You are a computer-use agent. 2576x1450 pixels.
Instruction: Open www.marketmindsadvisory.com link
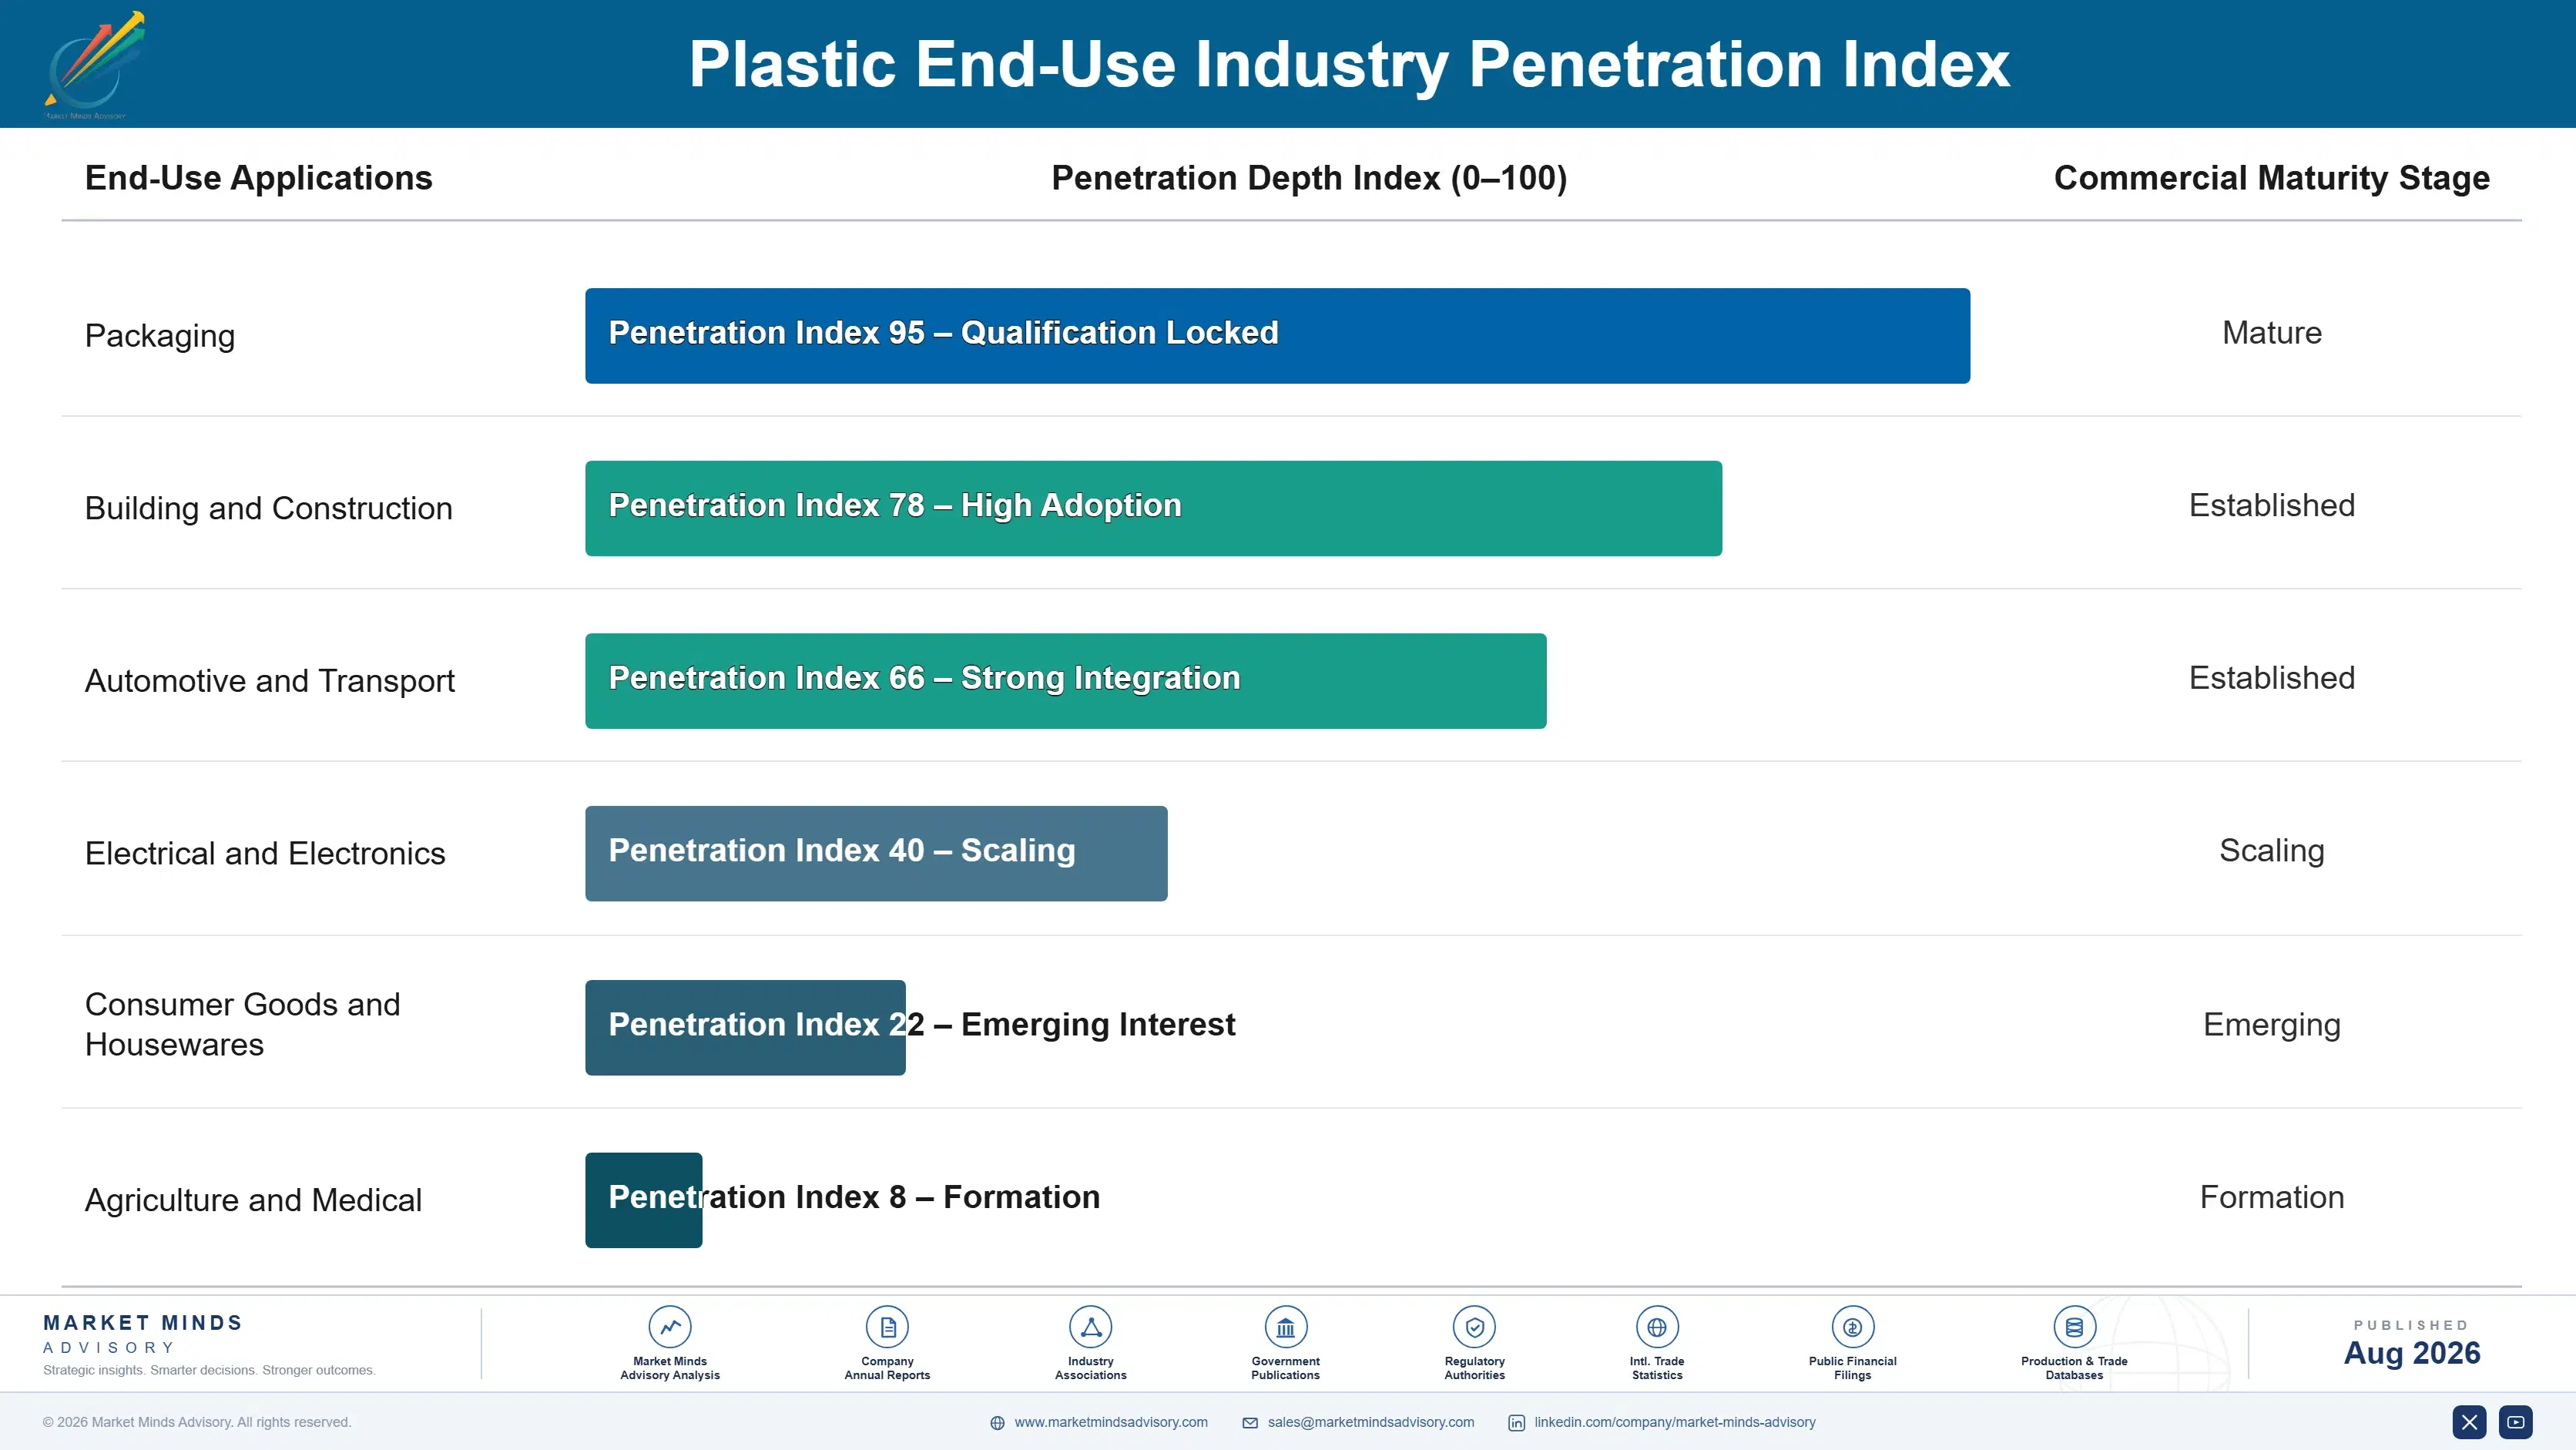click(x=1111, y=1422)
